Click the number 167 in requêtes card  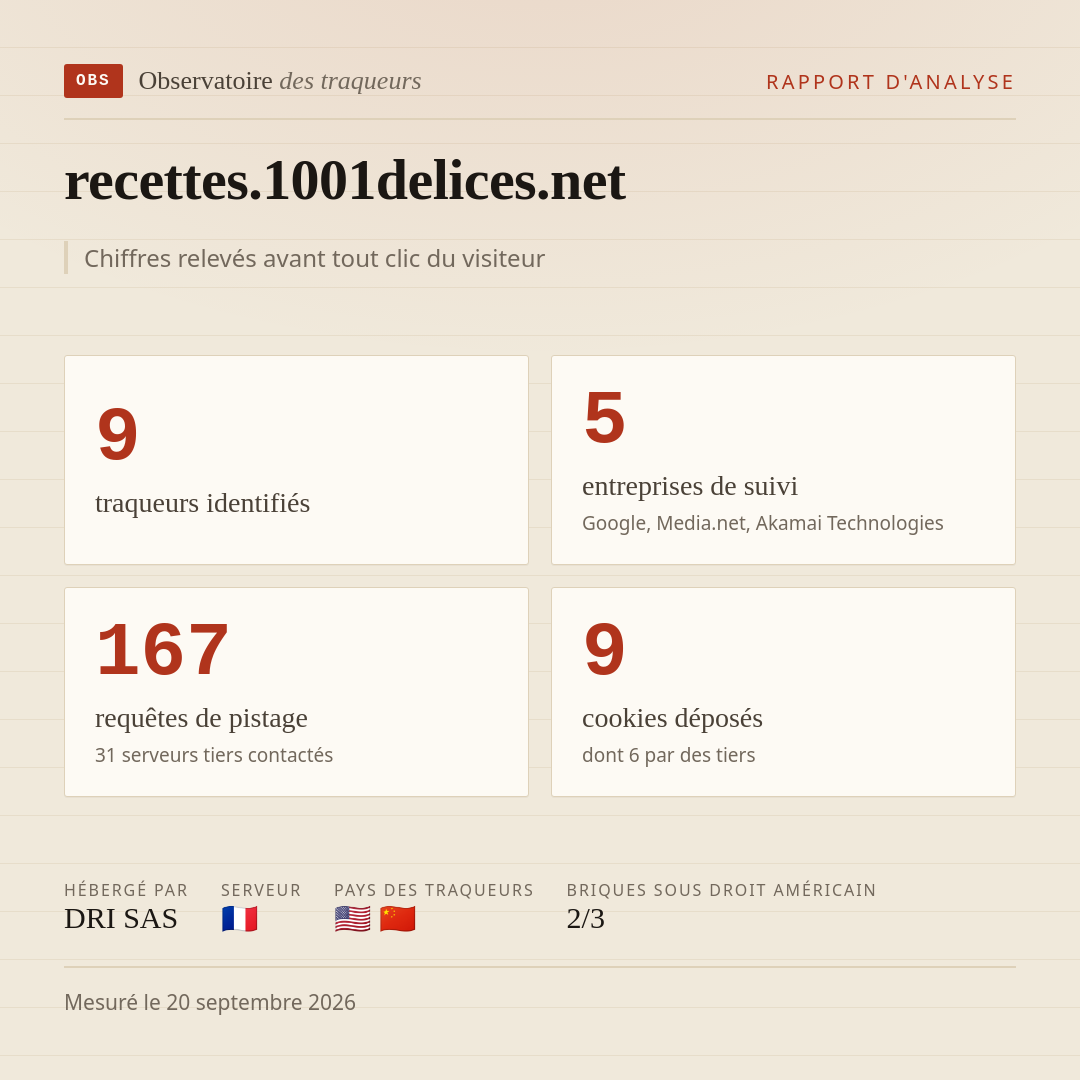[x=163, y=650]
